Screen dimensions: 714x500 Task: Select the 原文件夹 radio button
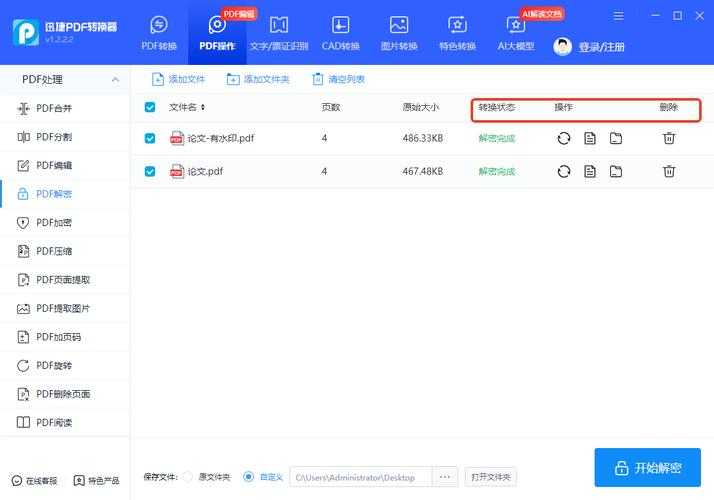[187, 477]
